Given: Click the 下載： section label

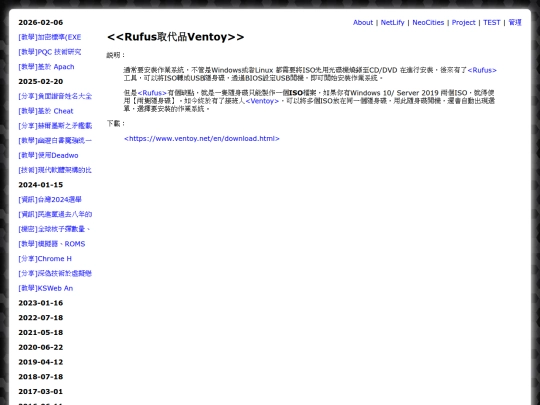Looking at the screenshot, I should (116, 123).
